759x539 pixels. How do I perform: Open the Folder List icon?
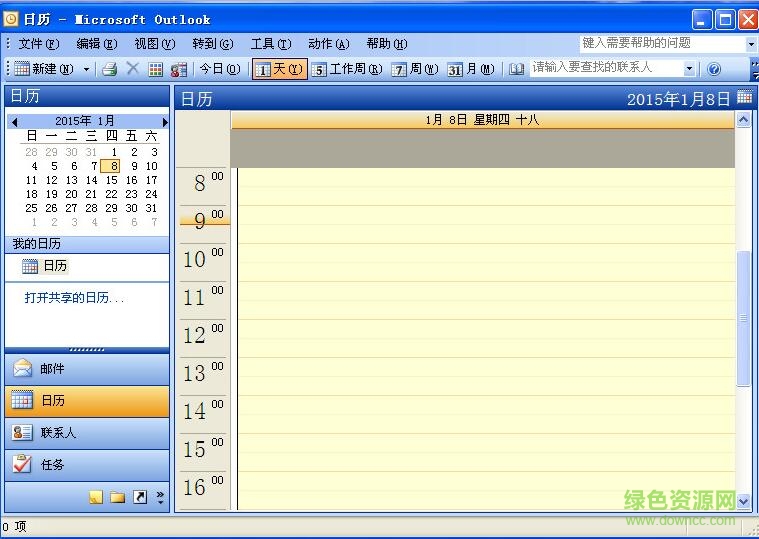[x=117, y=497]
